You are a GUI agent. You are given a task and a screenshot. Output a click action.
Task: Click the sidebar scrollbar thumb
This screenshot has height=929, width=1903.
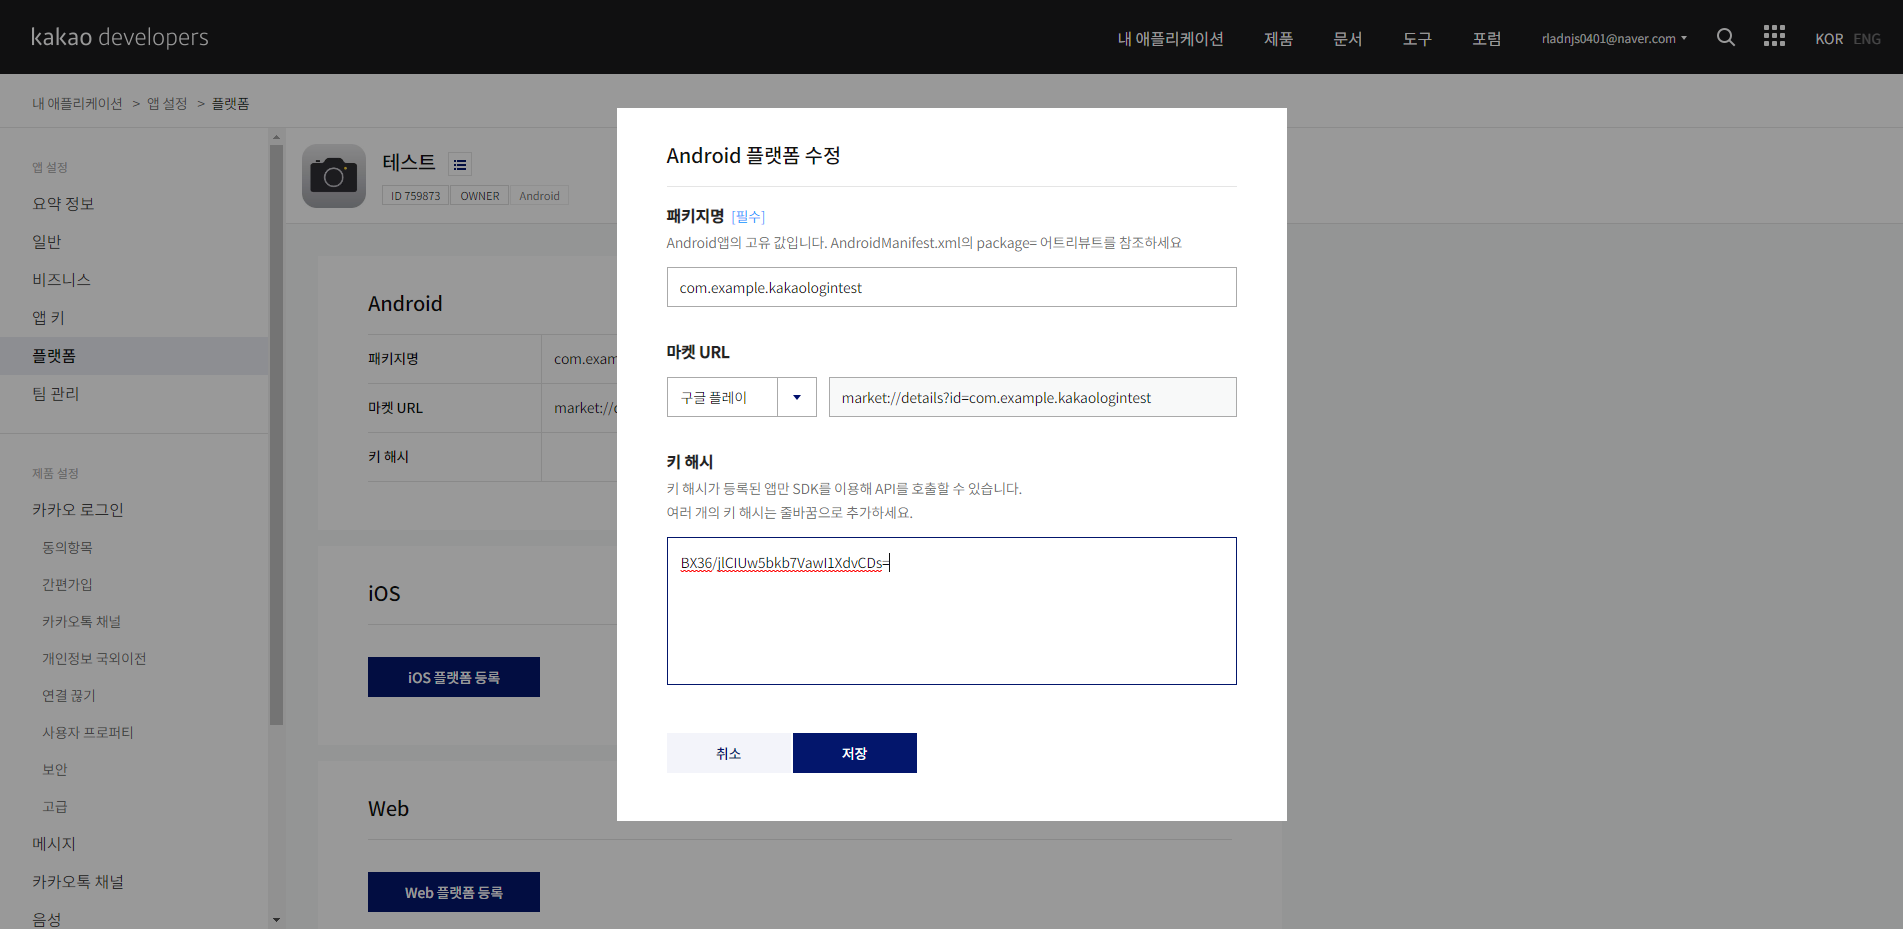point(276,435)
